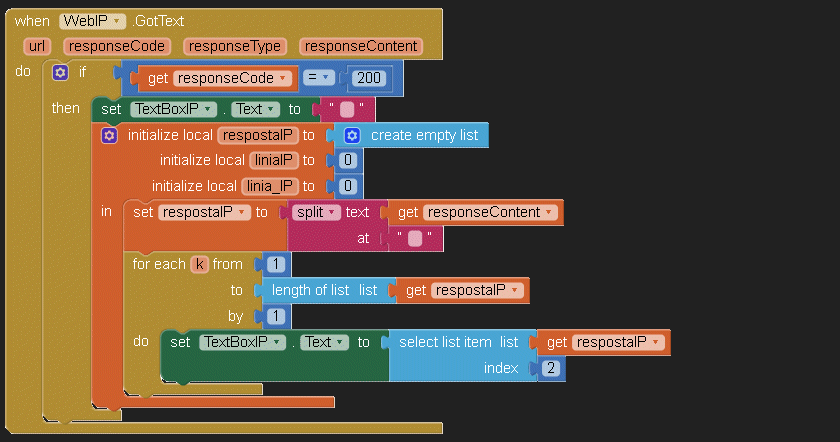
Task: Select the responseType event parameter
Action: 236,46
